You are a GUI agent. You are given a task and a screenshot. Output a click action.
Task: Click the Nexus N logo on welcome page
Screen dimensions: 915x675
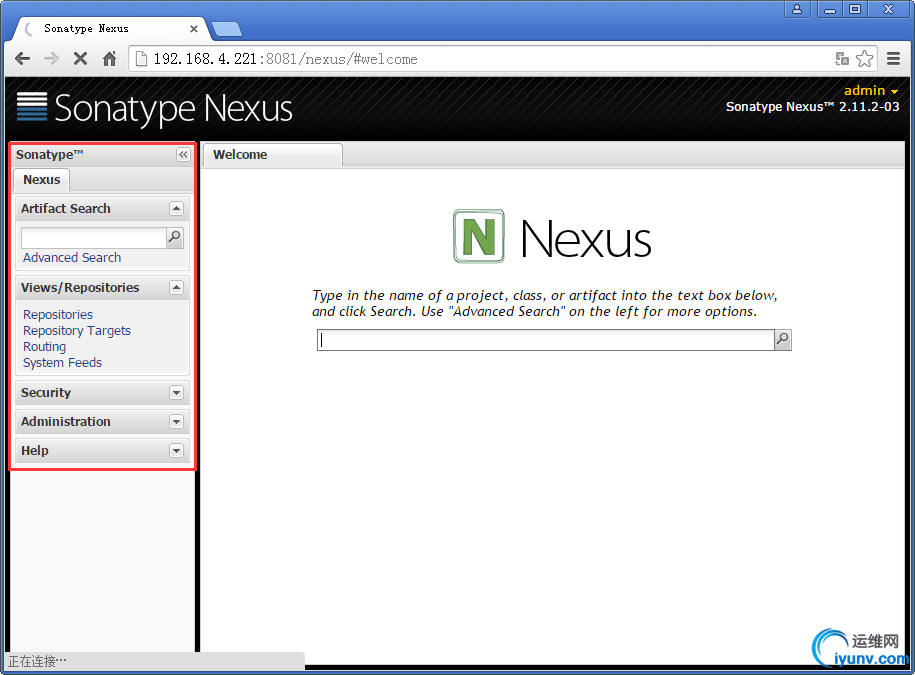(479, 236)
